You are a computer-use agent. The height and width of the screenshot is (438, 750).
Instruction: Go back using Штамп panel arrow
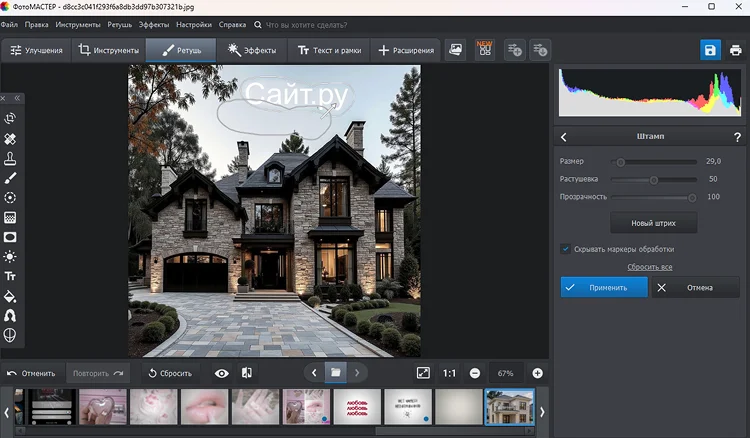tap(563, 137)
